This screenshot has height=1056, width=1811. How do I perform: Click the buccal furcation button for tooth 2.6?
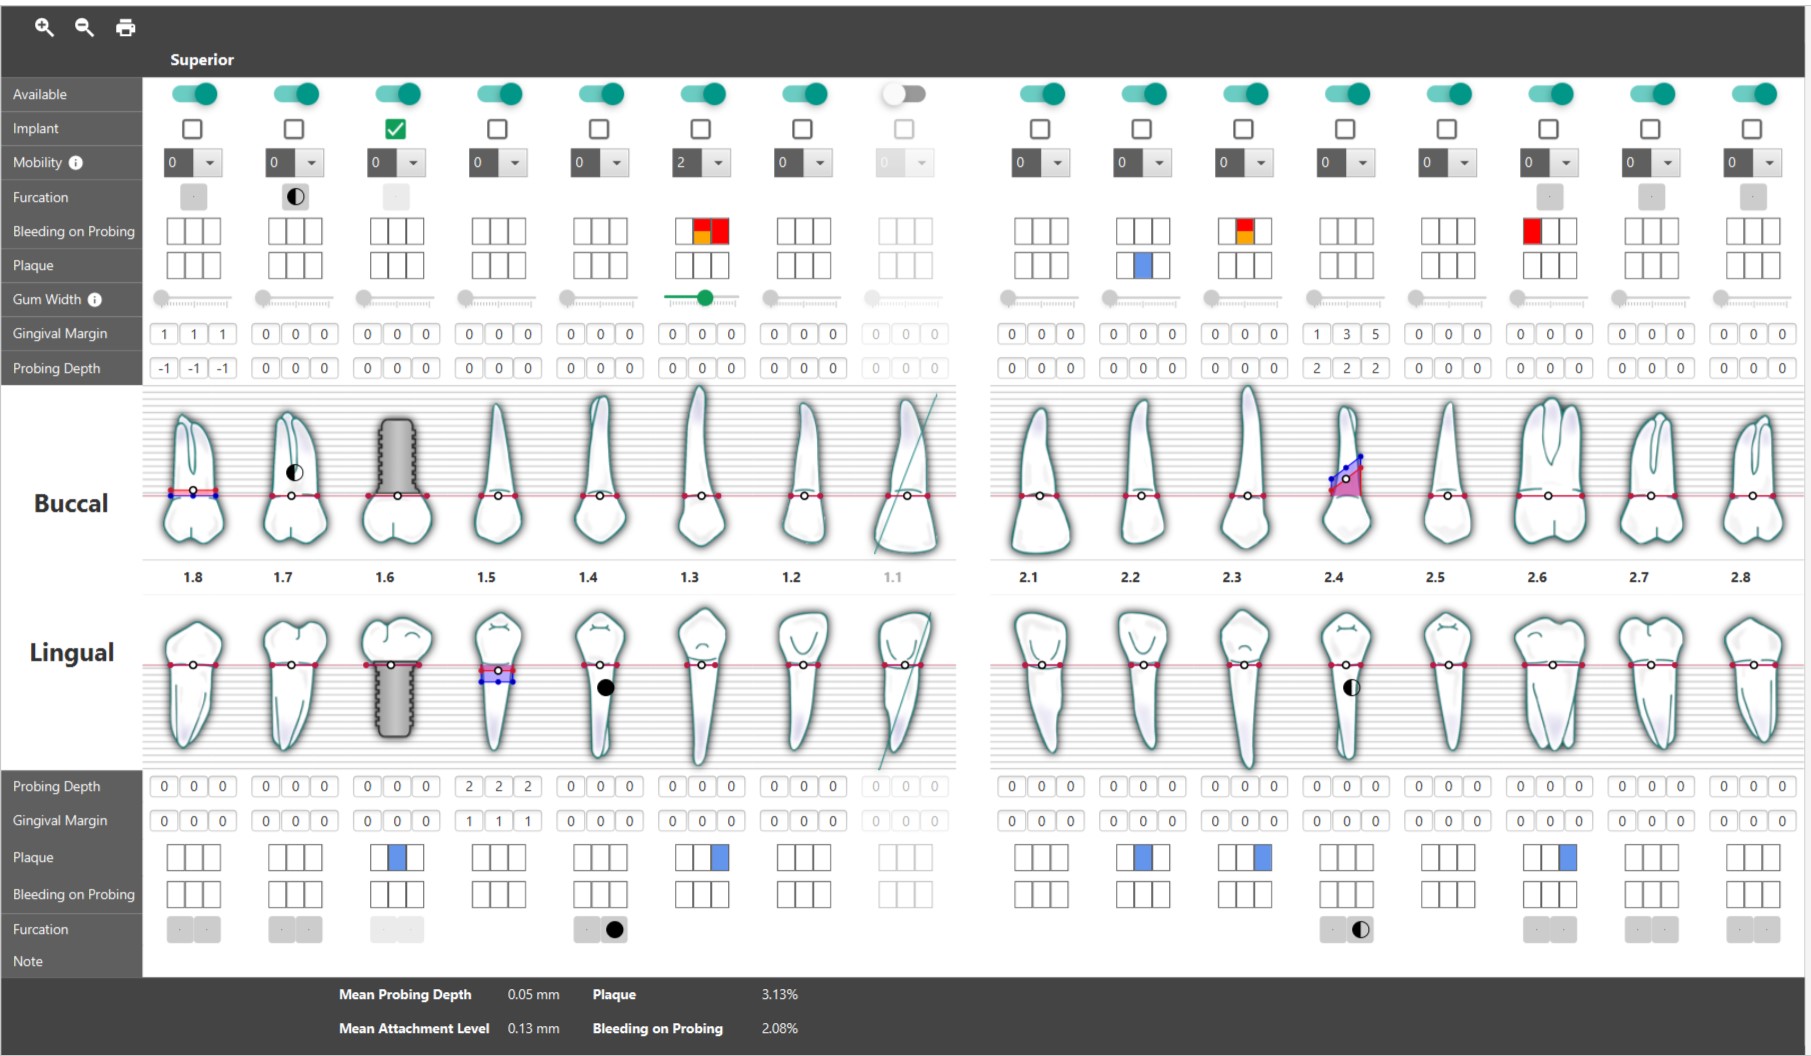point(1549,197)
